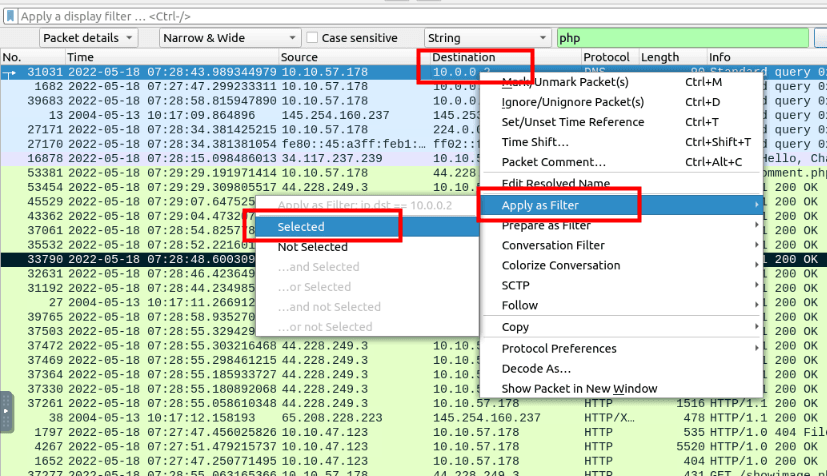Open the Prepare as Filter submenu
This screenshot has width=827, height=476.
tap(546, 225)
